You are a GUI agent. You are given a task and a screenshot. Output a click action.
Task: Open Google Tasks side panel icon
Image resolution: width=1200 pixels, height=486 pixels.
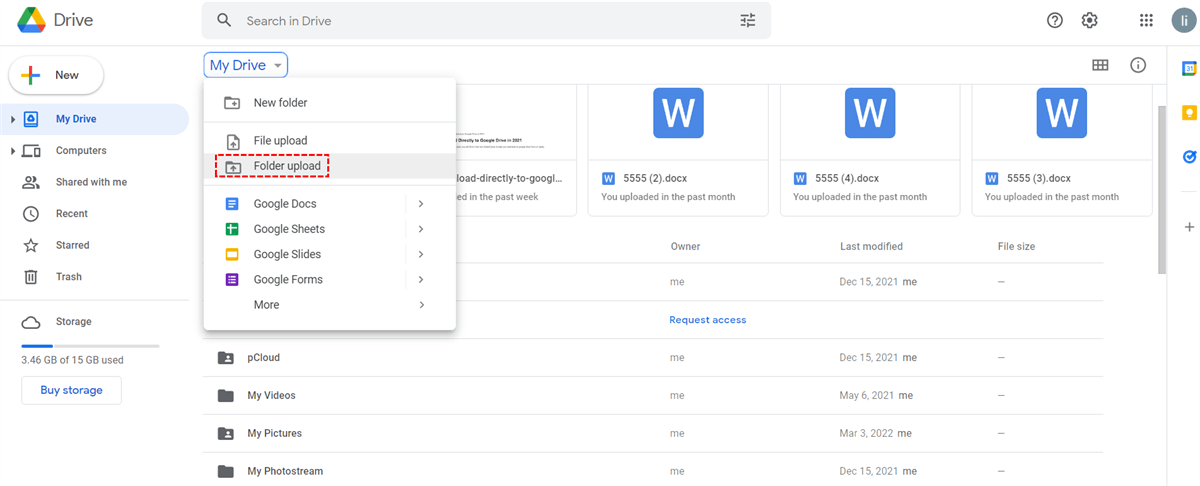(1189, 156)
